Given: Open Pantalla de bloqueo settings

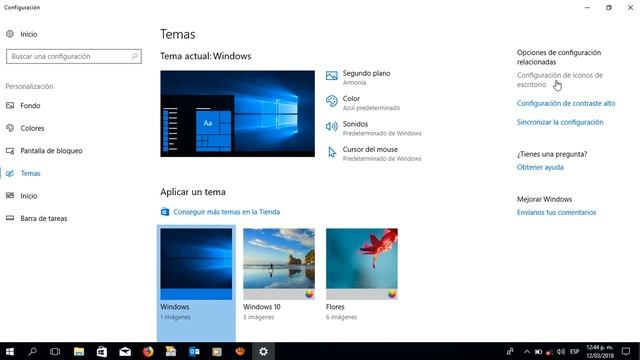Looking at the screenshot, I should (x=51, y=151).
